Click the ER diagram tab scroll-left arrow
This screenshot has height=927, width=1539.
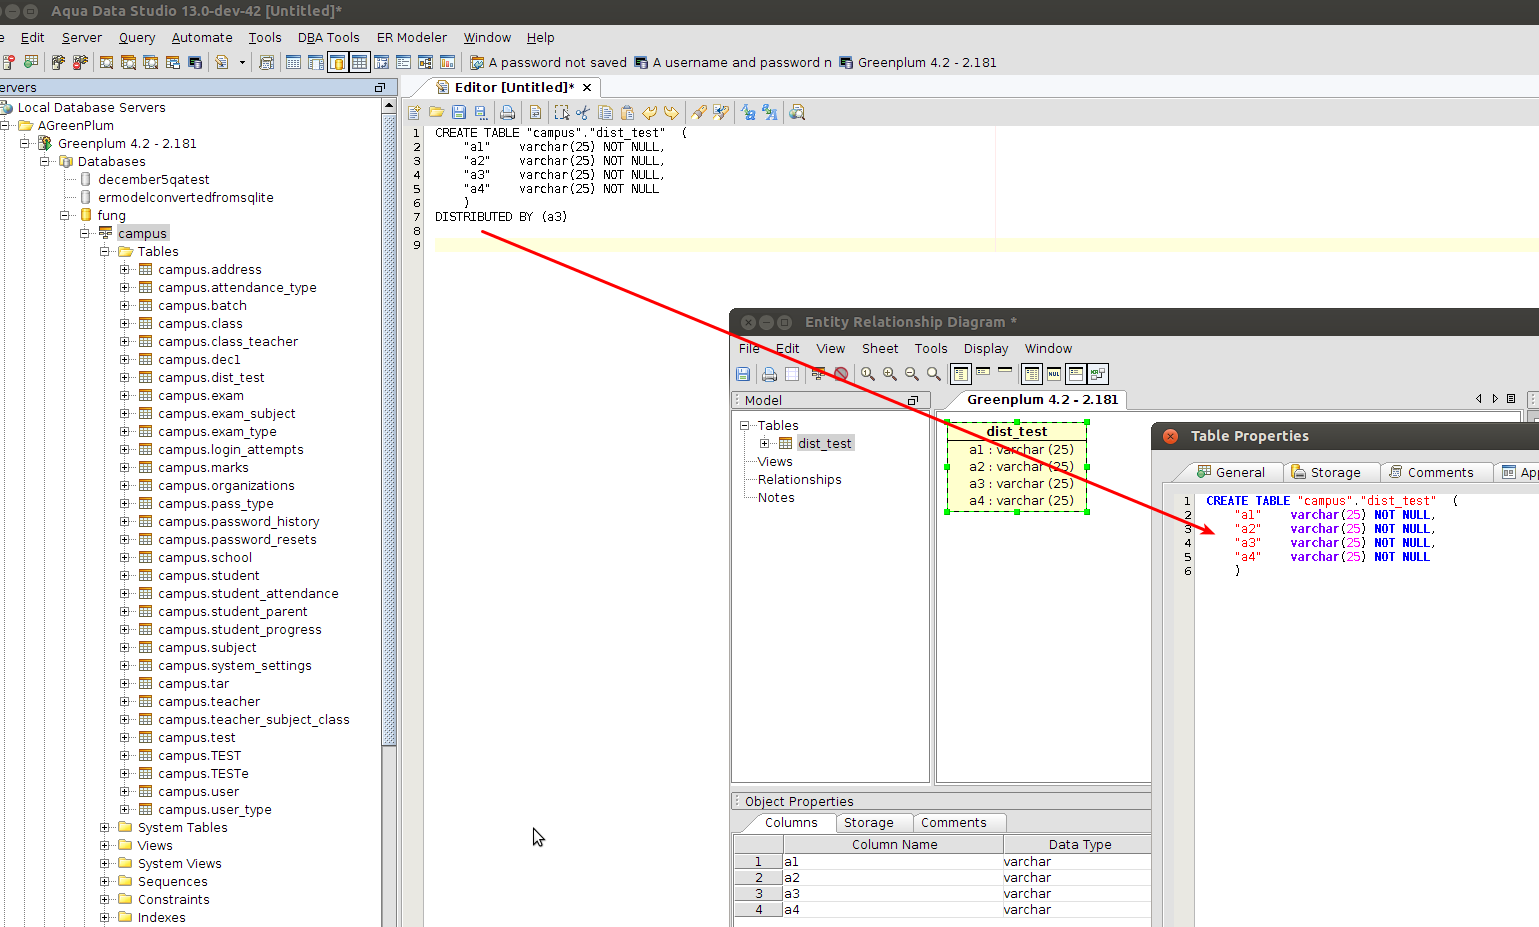click(1479, 399)
